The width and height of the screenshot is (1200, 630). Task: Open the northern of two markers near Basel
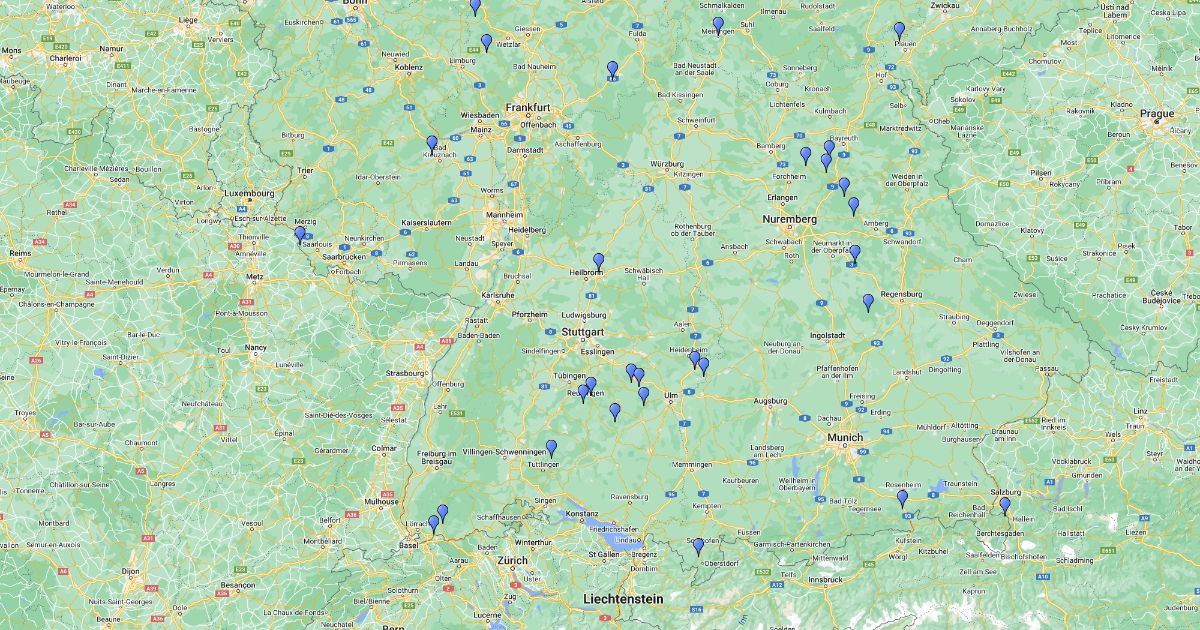pyautogui.click(x=443, y=513)
